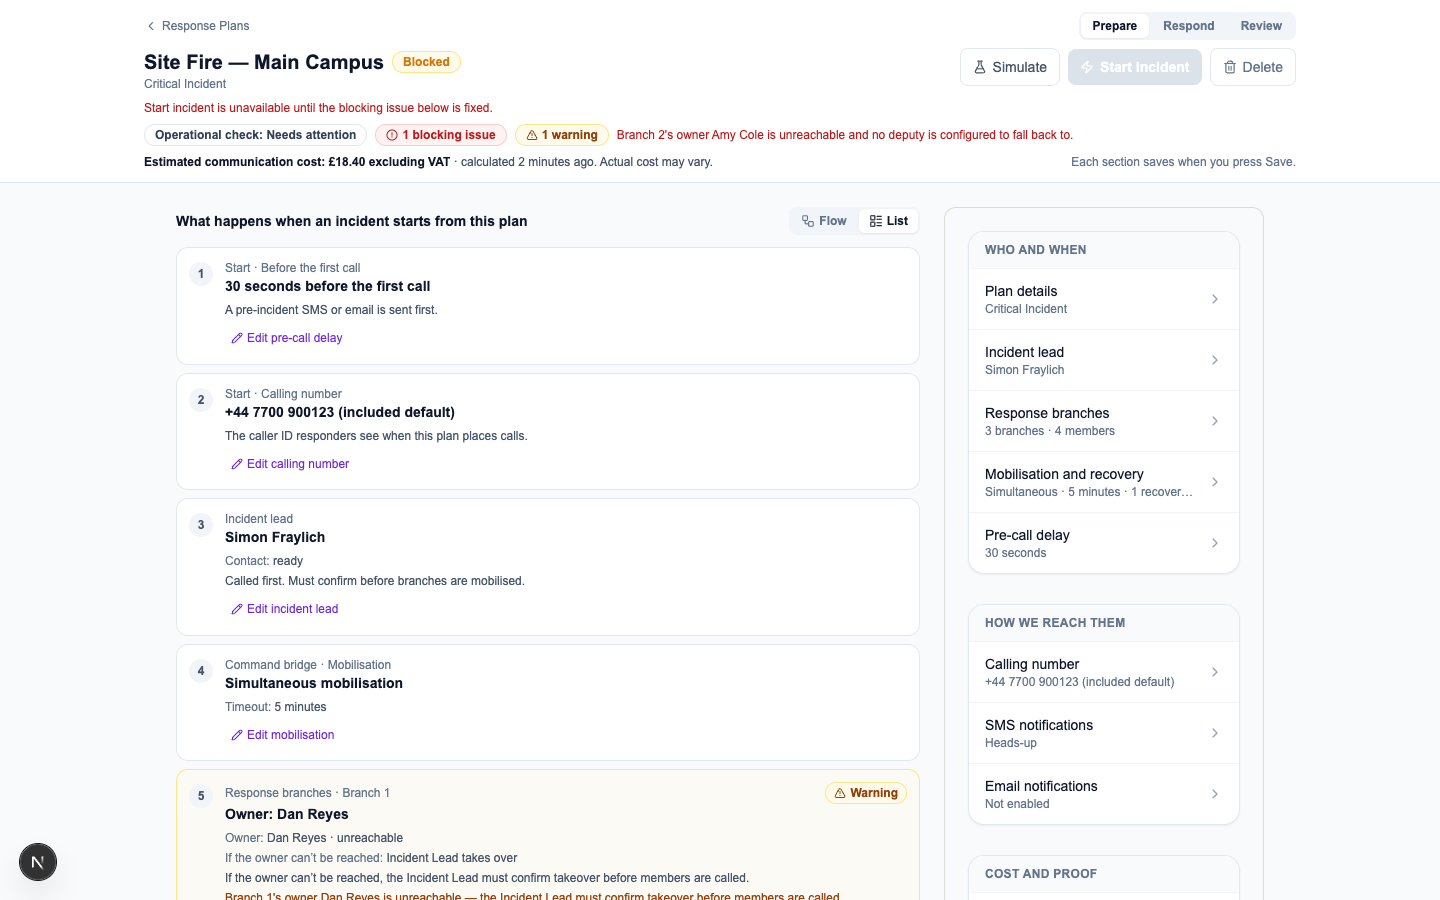Switch to the Prepare tab

1115,26
